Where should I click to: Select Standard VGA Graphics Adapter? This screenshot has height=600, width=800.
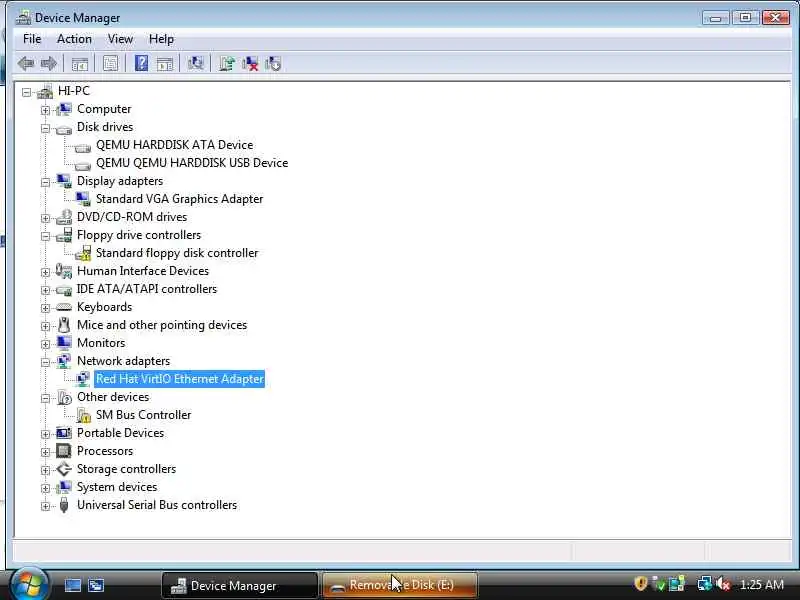[x=180, y=199]
